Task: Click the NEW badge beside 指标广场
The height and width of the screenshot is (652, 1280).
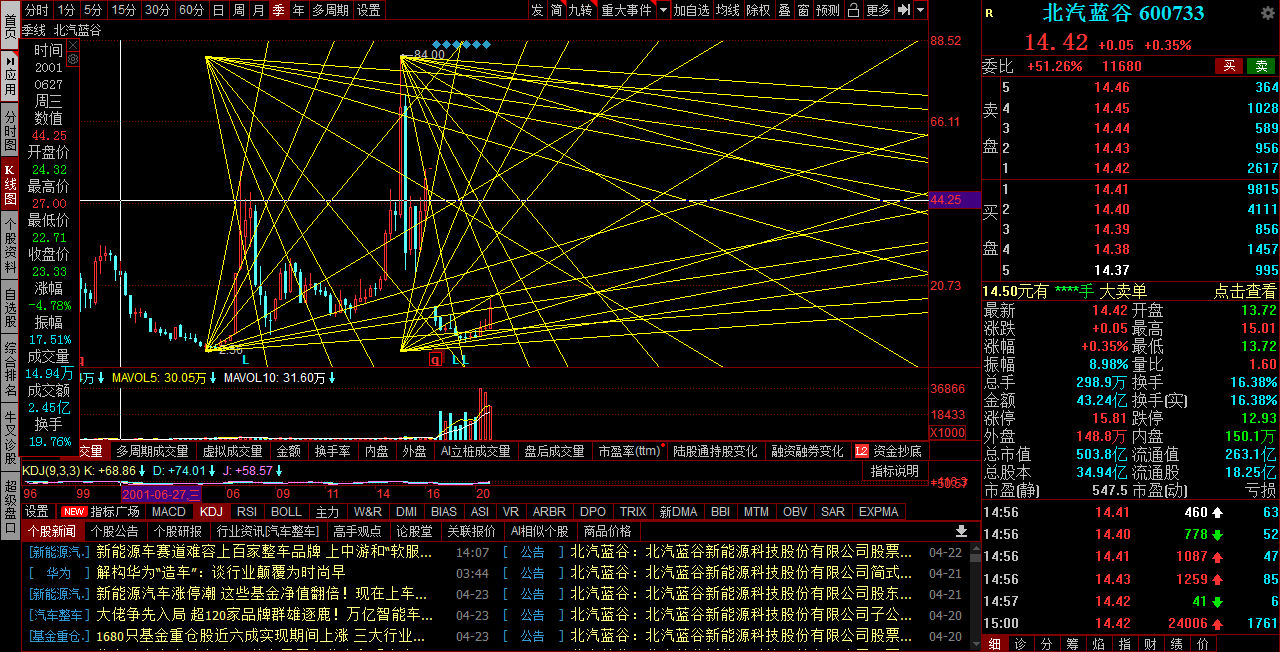Action: click(x=75, y=511)
